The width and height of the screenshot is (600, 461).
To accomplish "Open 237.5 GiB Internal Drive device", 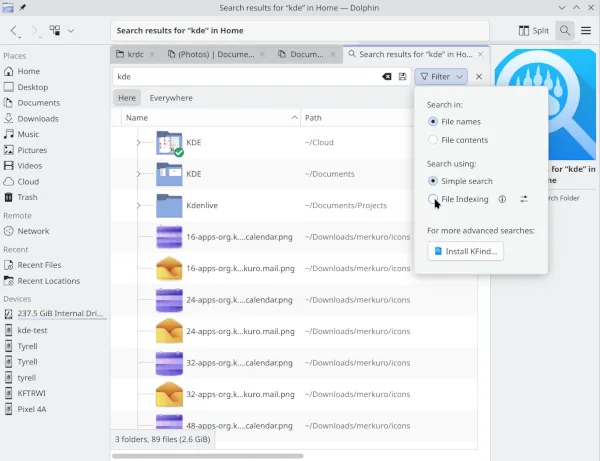I will click(55, 314).
